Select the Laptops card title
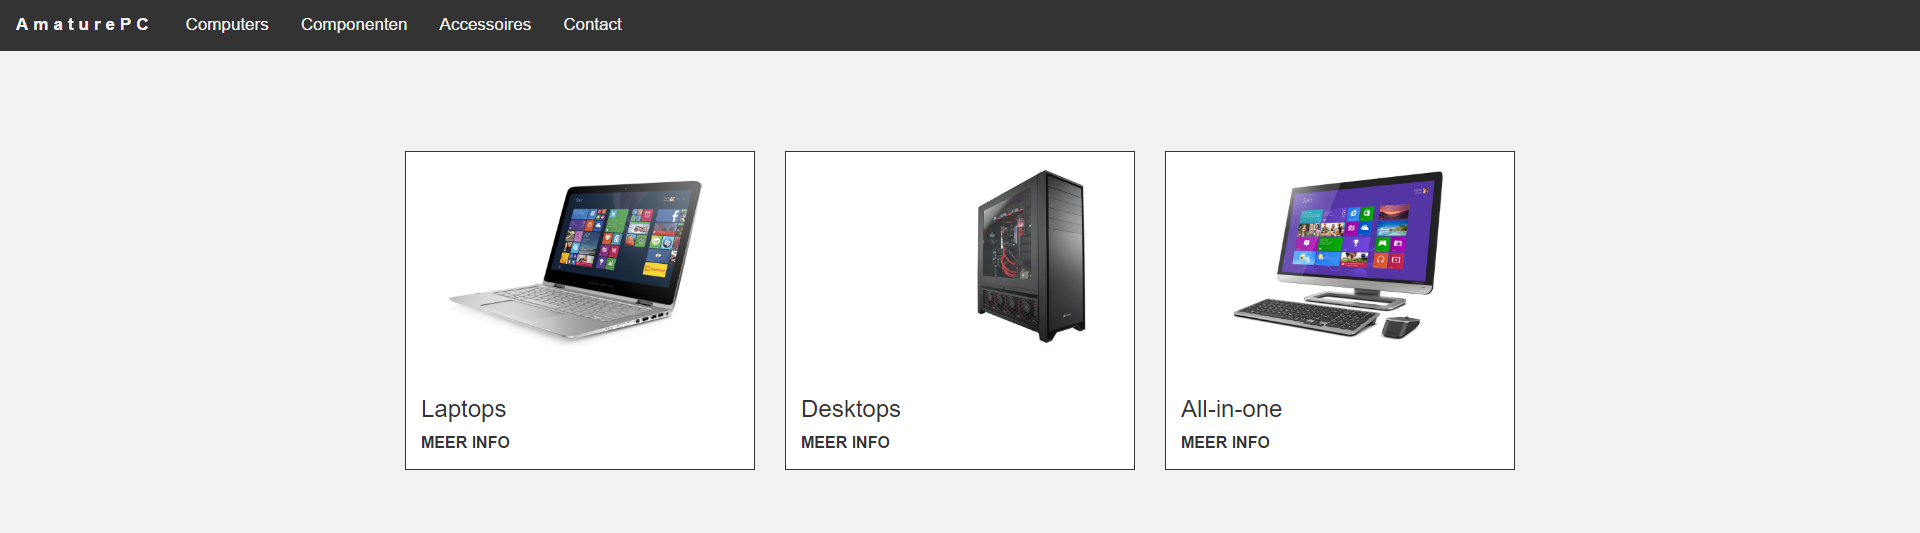The image size is (1920, 533). tap(463, 409)
